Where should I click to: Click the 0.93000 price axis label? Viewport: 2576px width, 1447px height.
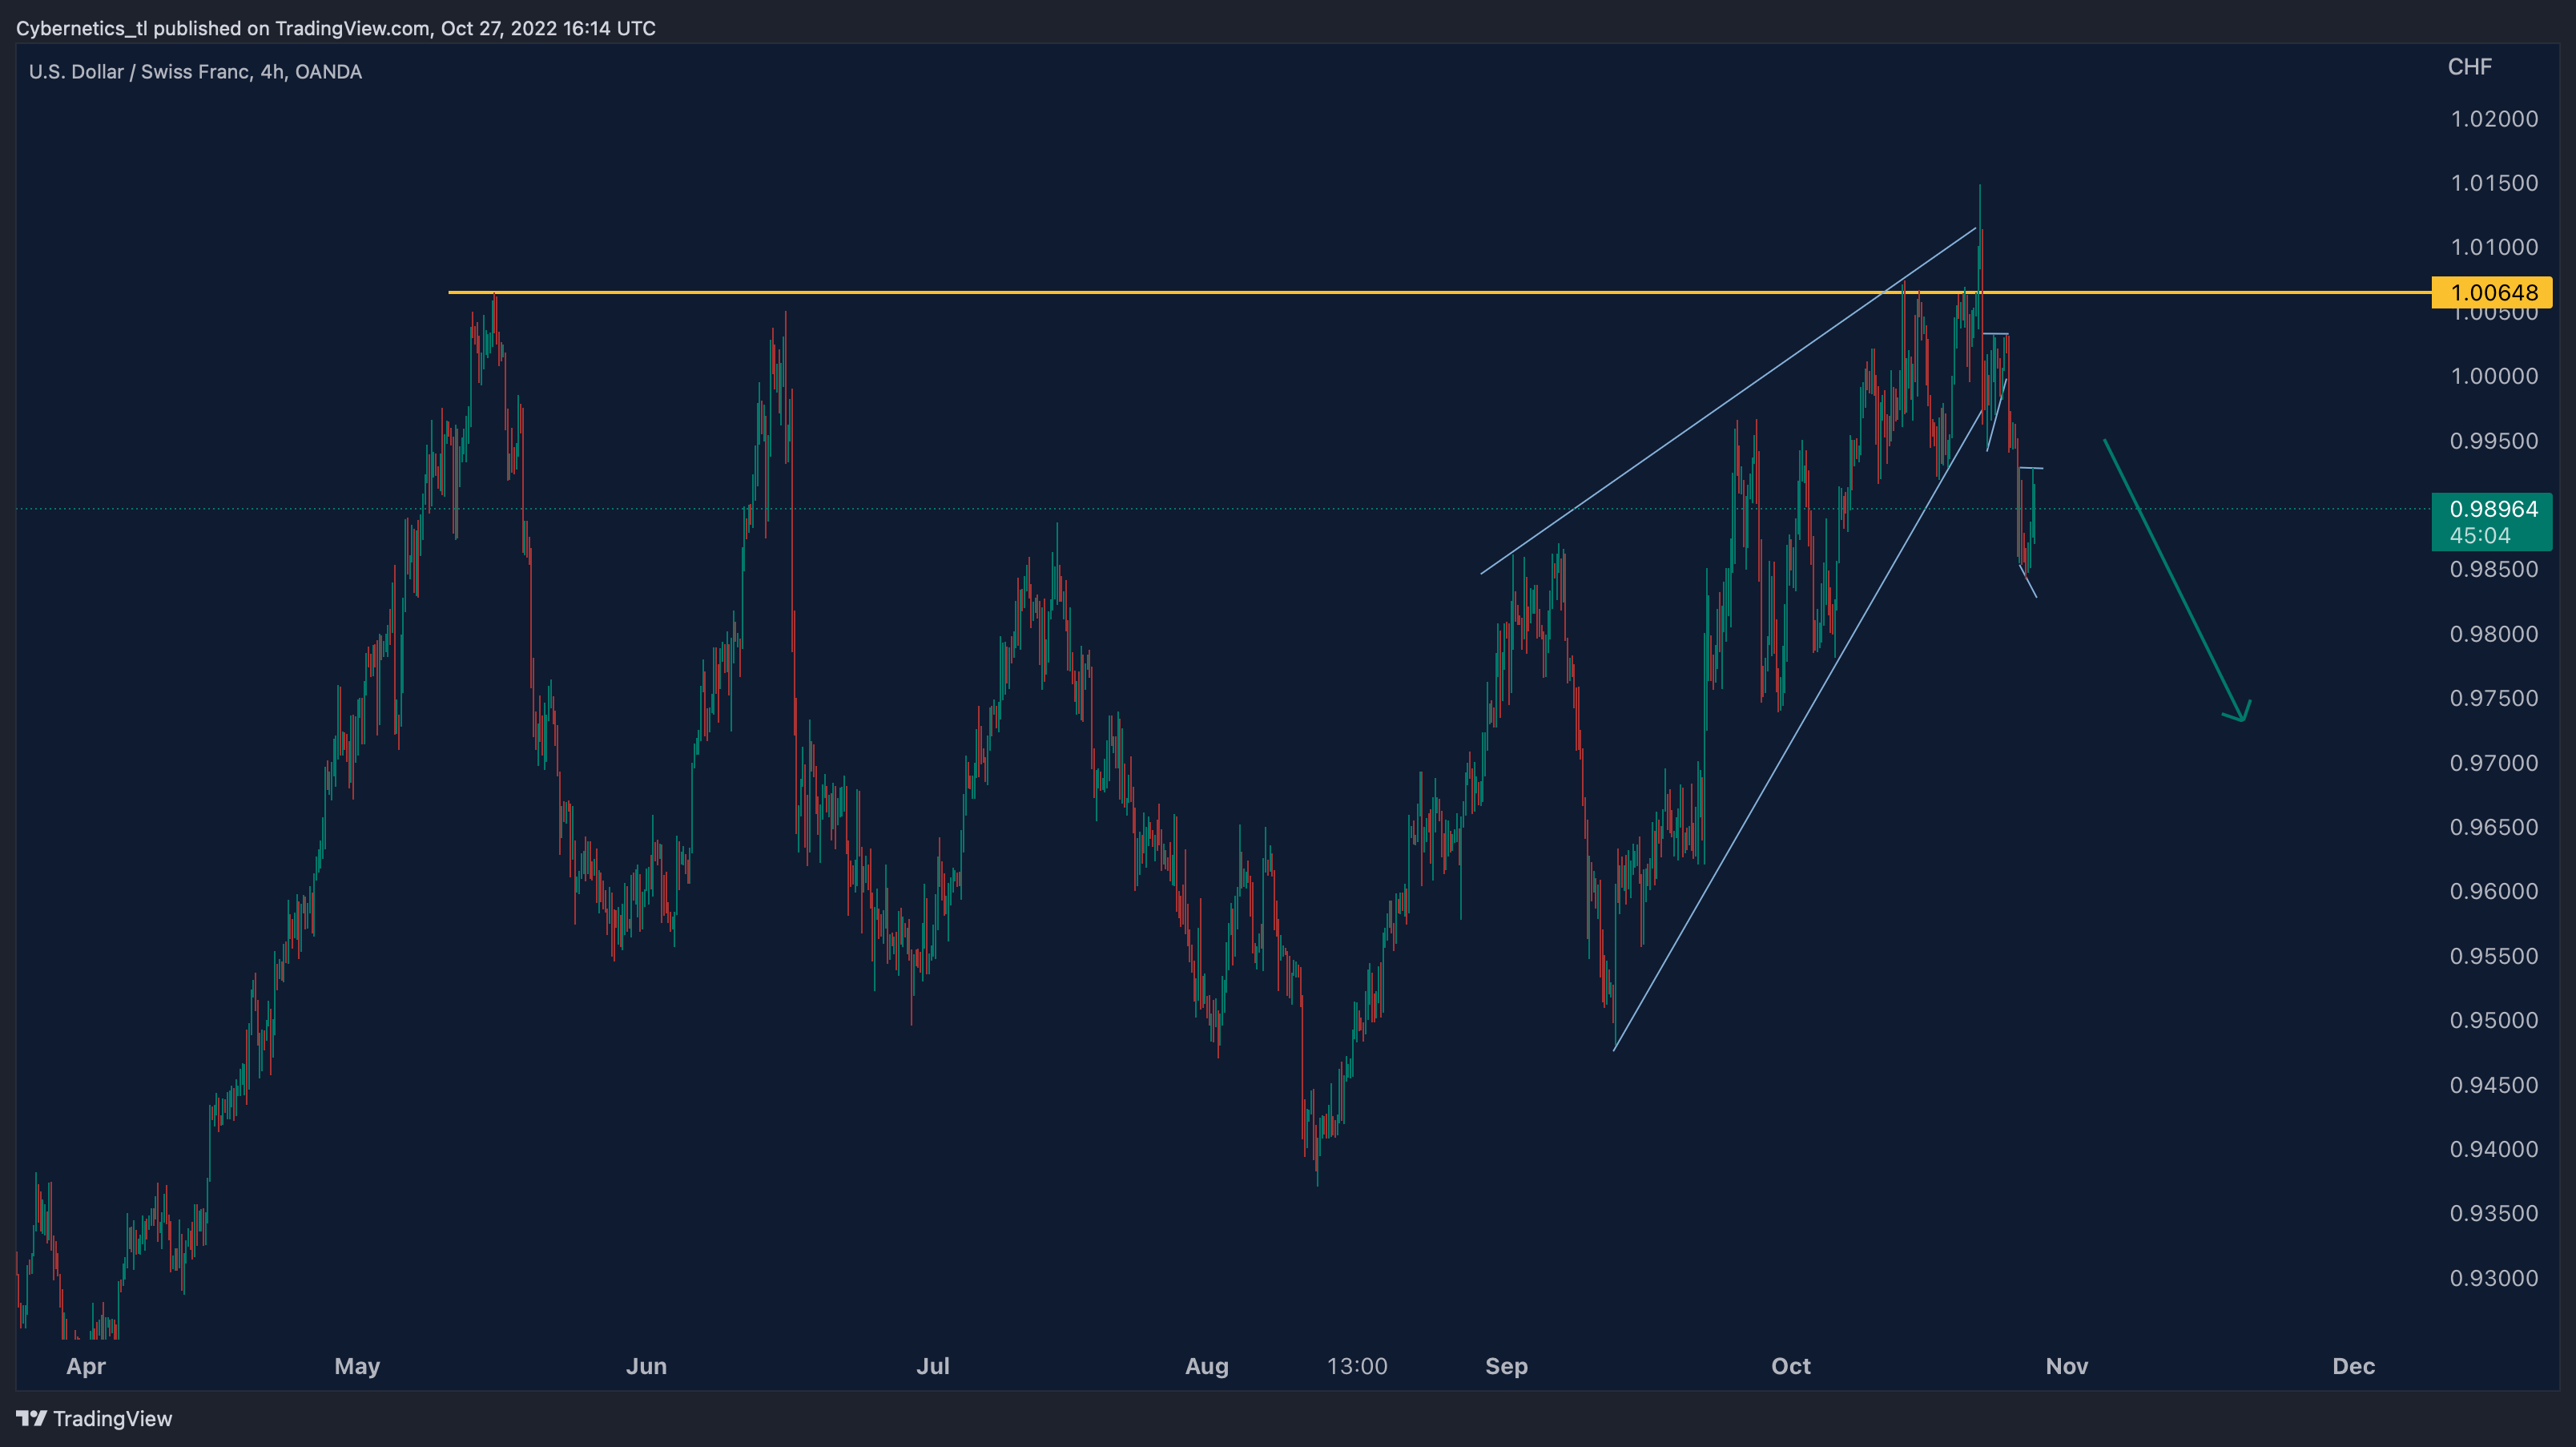(x=2494, y=1278)
